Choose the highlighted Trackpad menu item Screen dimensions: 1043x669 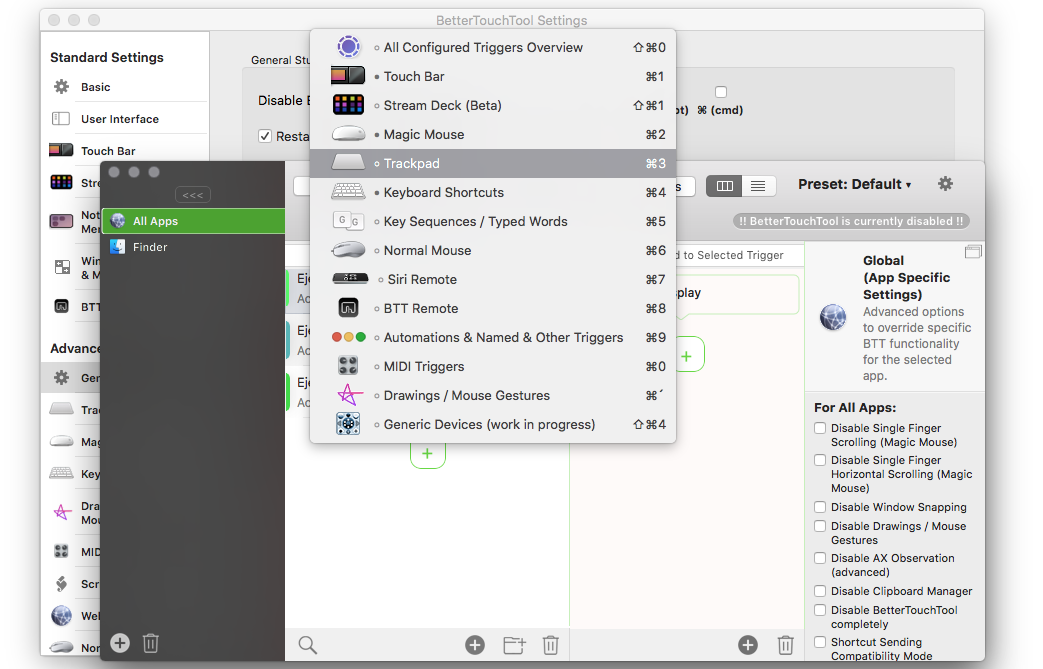click(493, 163)
